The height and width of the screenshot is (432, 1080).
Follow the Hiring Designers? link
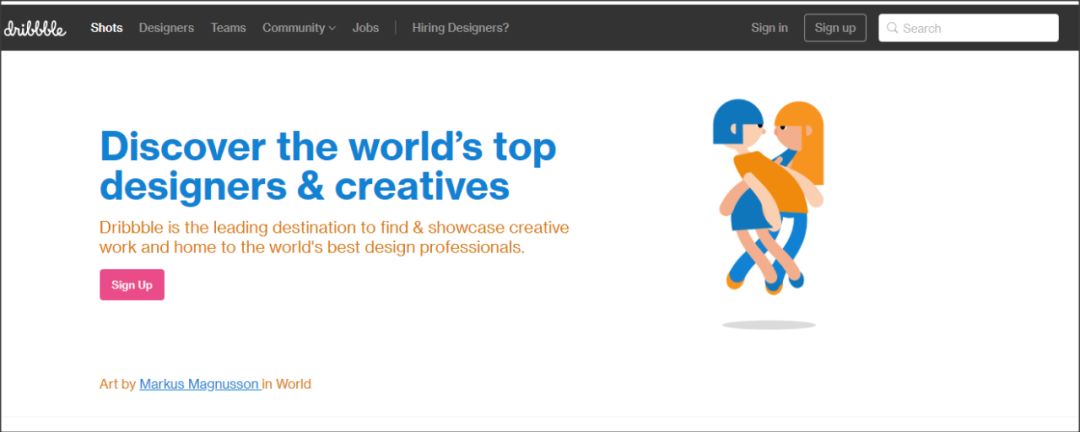(460, 28)
